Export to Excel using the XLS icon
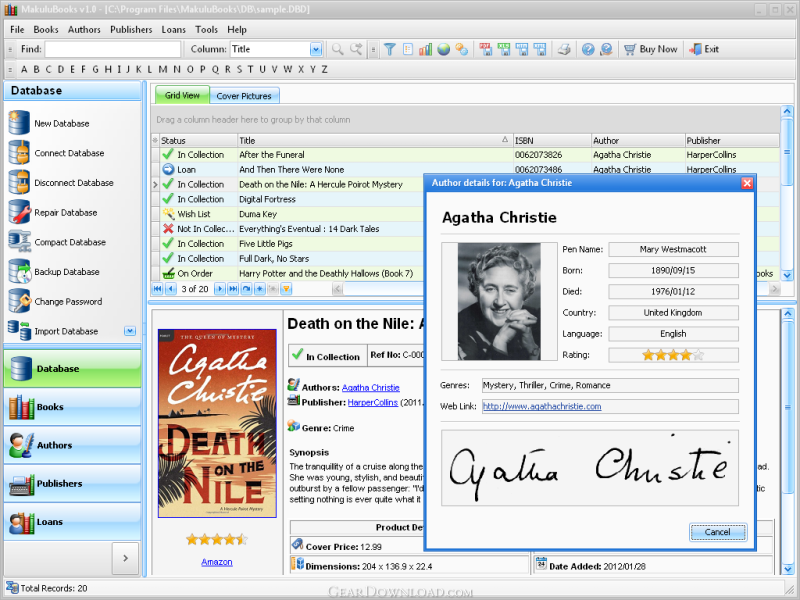The width and height of the screenshot is (800, 600). [504, 49]
